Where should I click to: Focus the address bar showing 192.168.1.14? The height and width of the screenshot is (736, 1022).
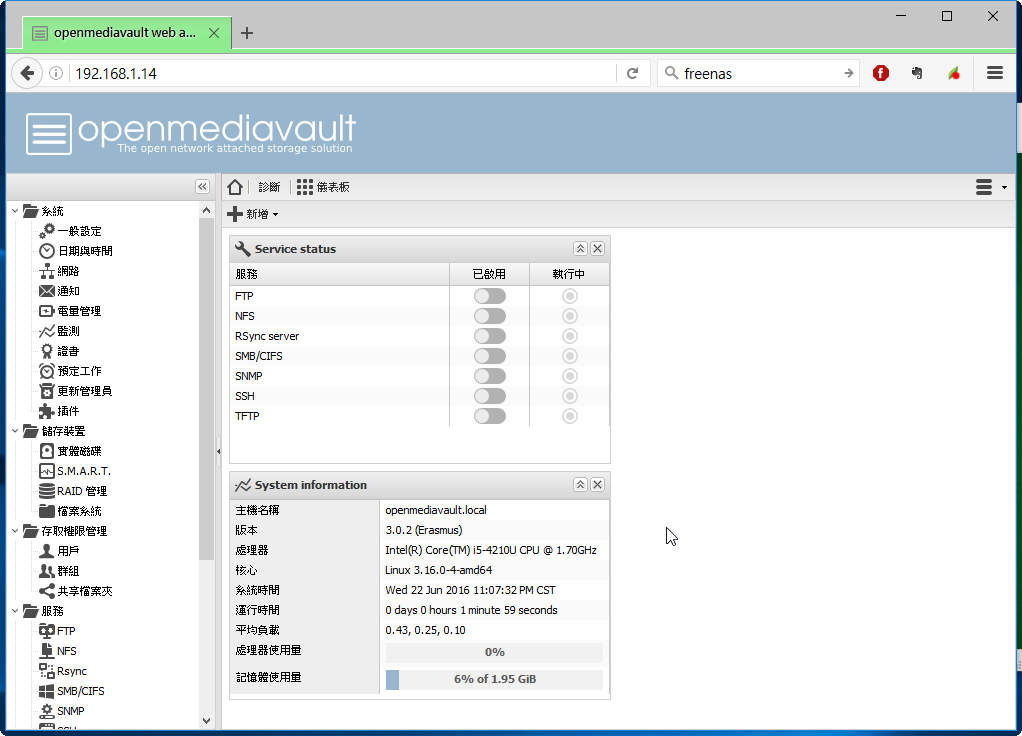coord(344,74)
